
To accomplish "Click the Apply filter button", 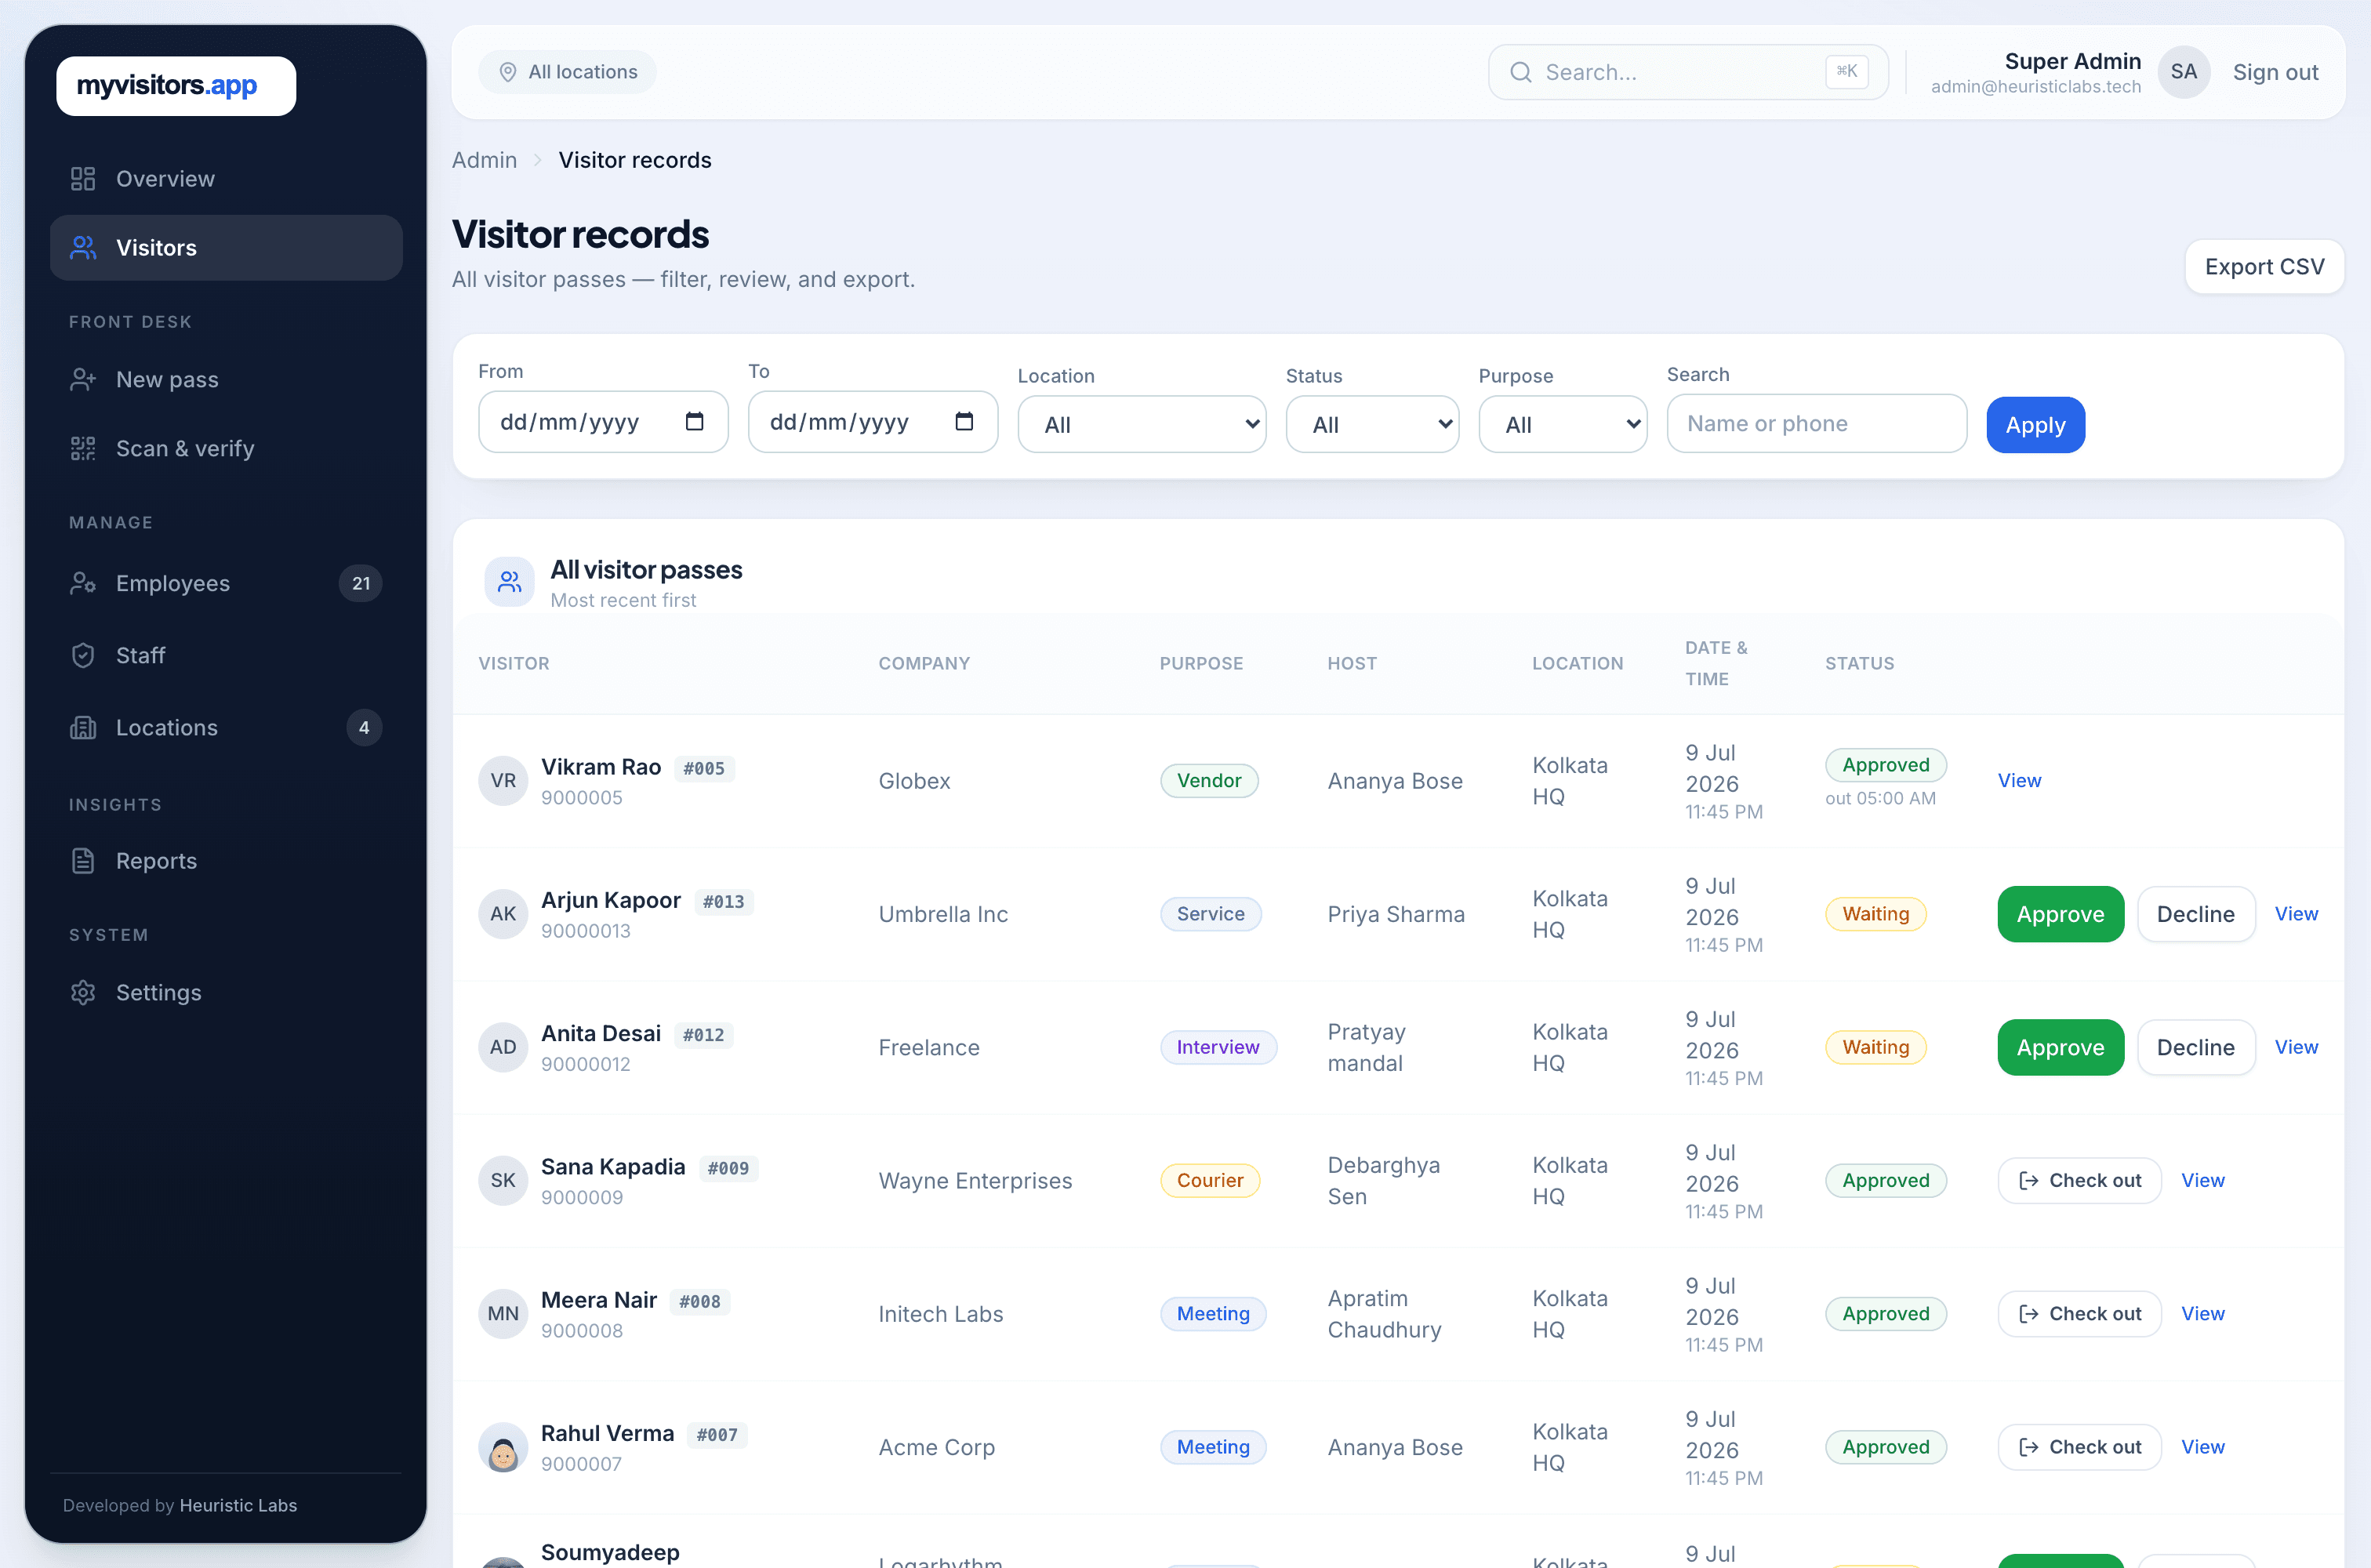I will coord(2035,425).
